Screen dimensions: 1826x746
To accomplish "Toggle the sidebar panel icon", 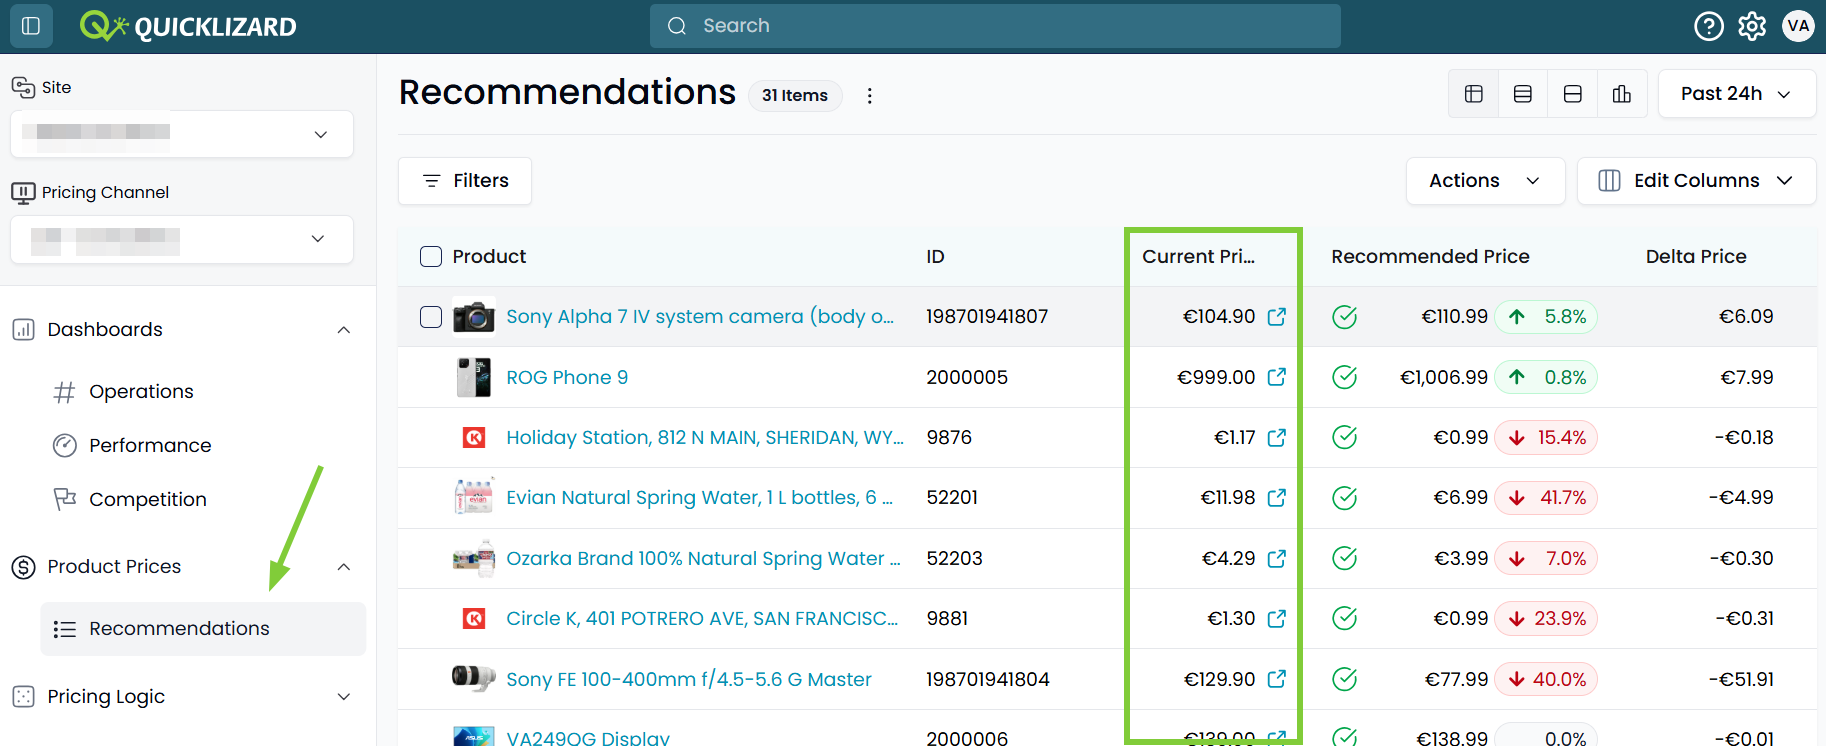I will 31,26.
